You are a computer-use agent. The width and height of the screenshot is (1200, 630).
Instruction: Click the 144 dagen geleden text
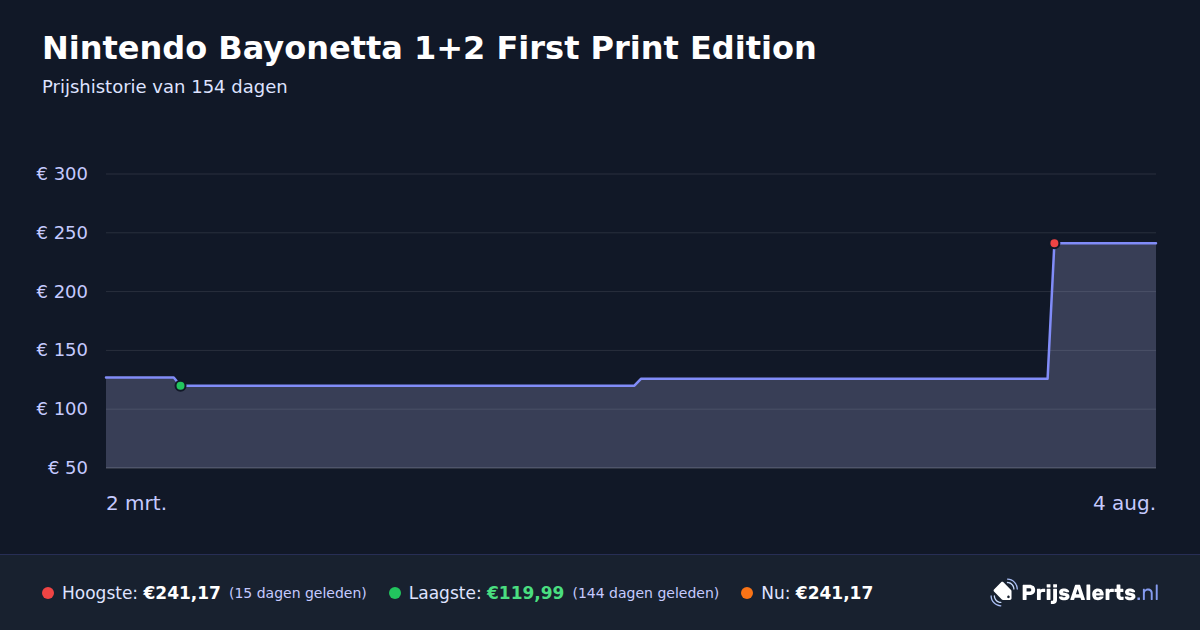[646, 593]
